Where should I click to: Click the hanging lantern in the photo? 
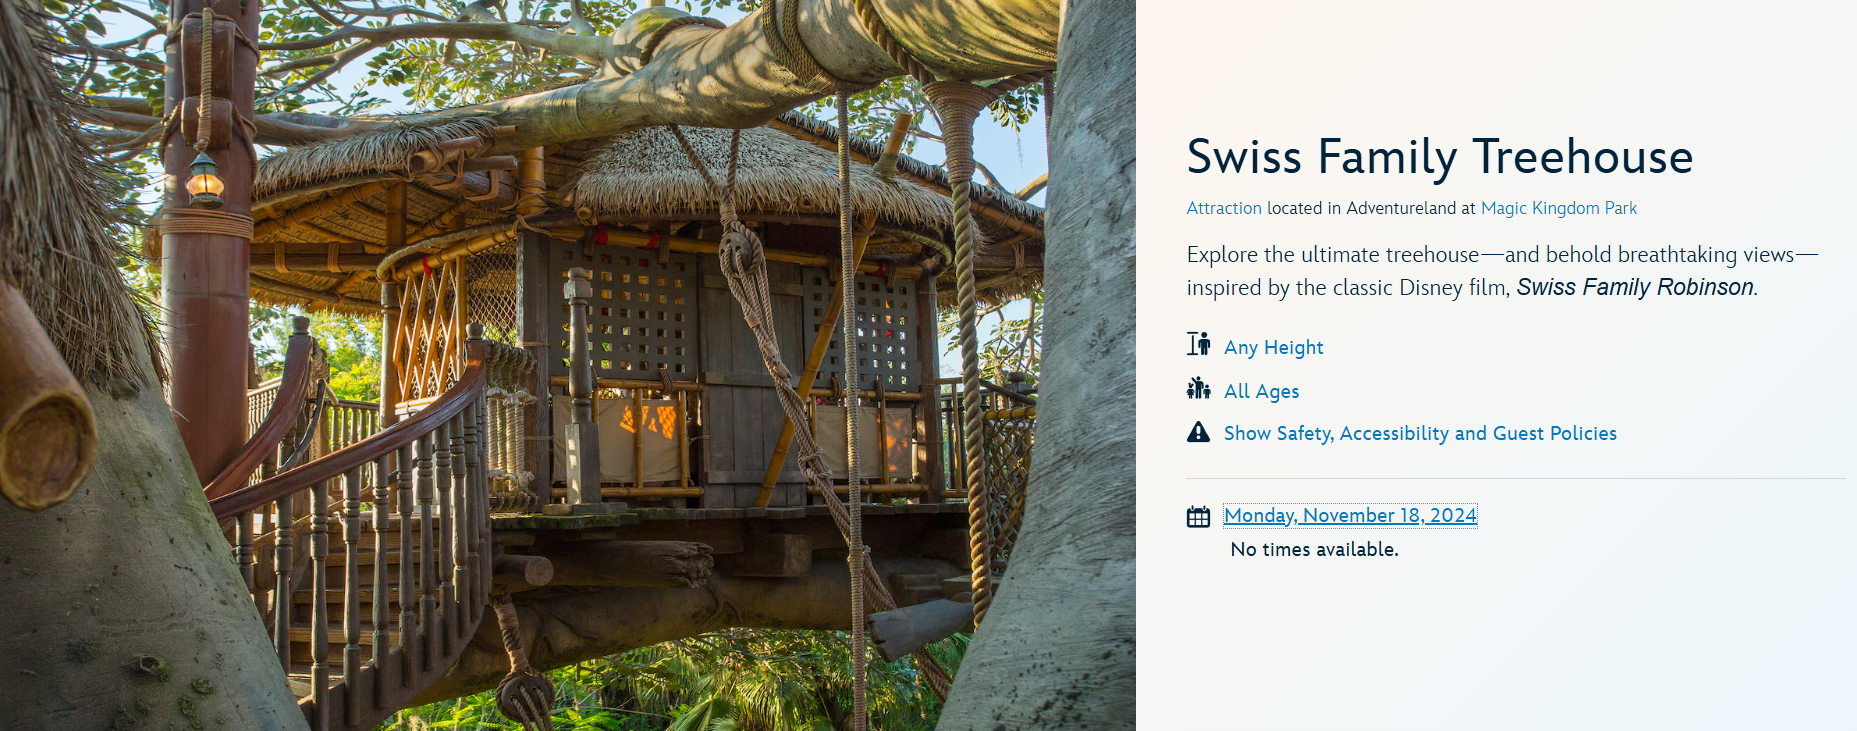205,180
